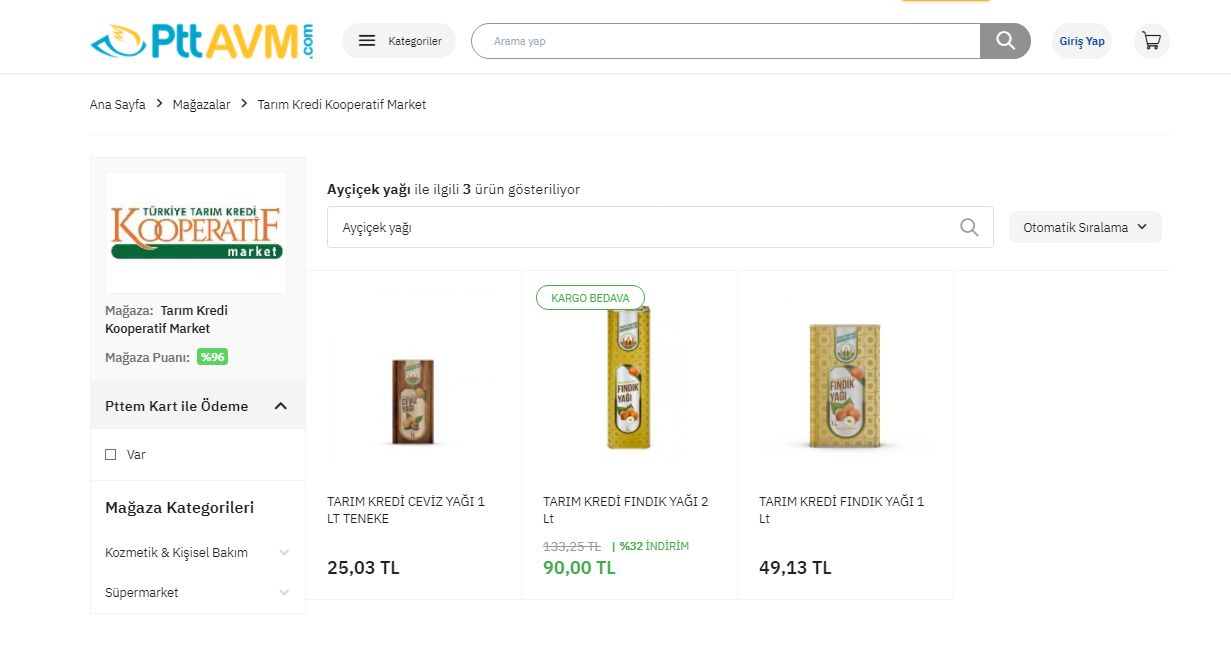The height and width of the screenshot is (654, 1231).
Task: Click the store search magnifier icon
Action: (968, 227)
